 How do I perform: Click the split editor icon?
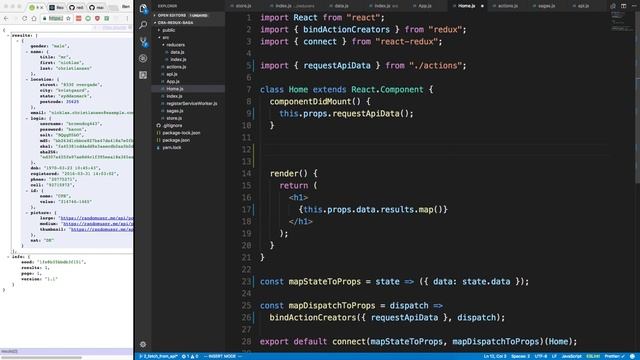623,6
